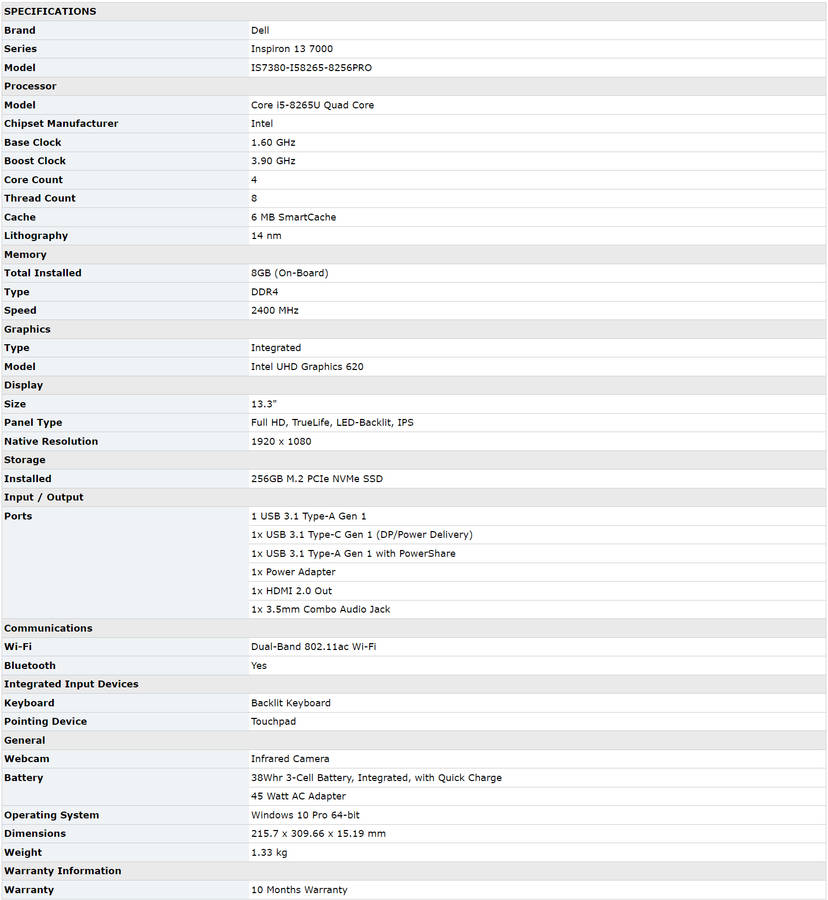Select the 8GB (On-Board) memory value
Screen dimensions: 828x900
pyautogui.click(x=289, y=273)
